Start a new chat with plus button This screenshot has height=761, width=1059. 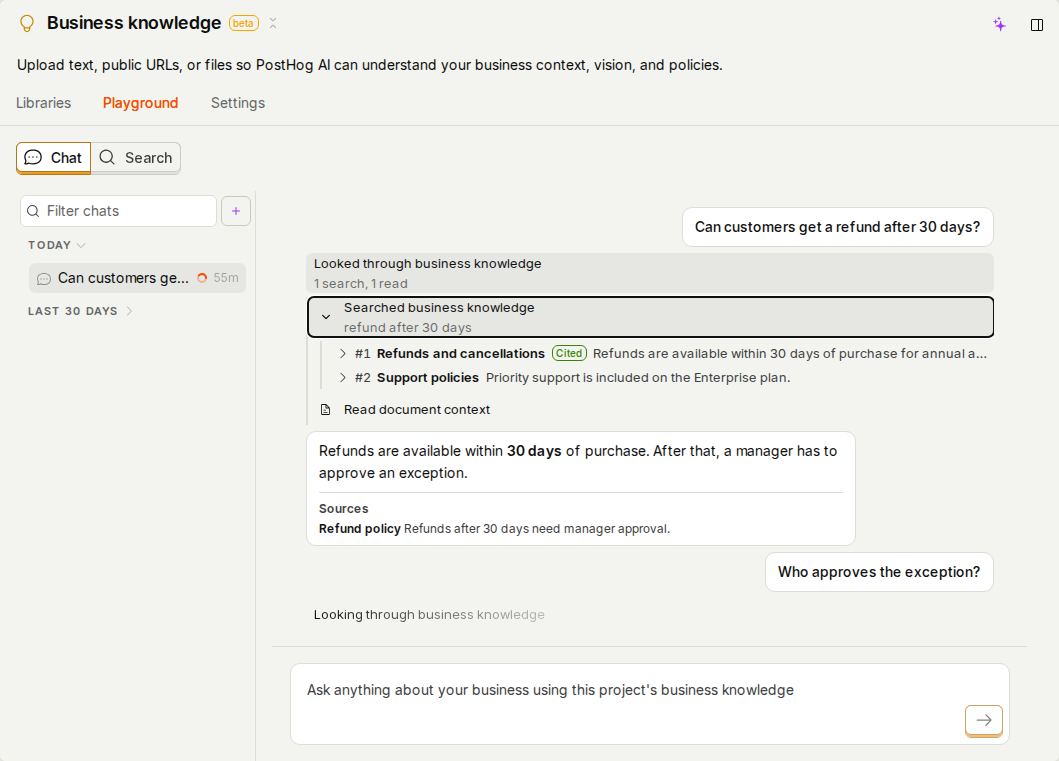[236, 211]
